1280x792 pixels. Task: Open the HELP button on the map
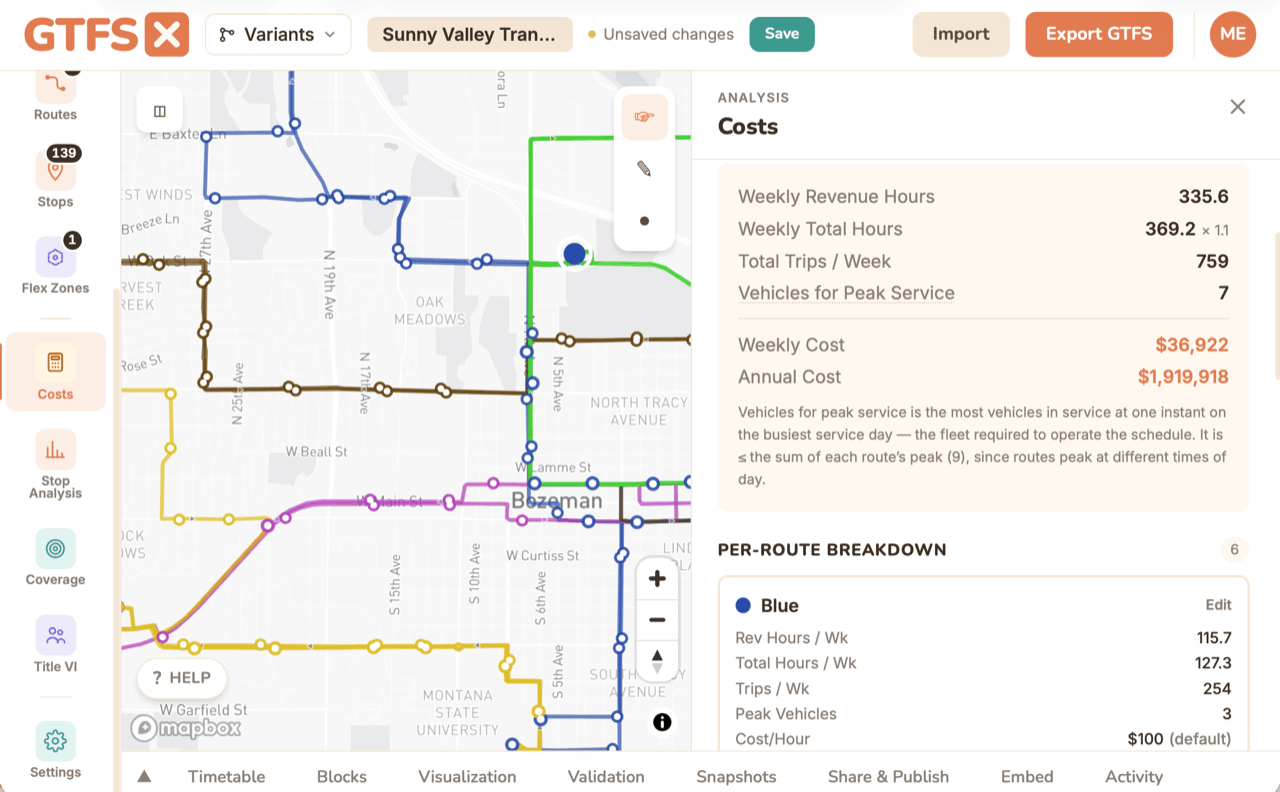click(182, 678)
